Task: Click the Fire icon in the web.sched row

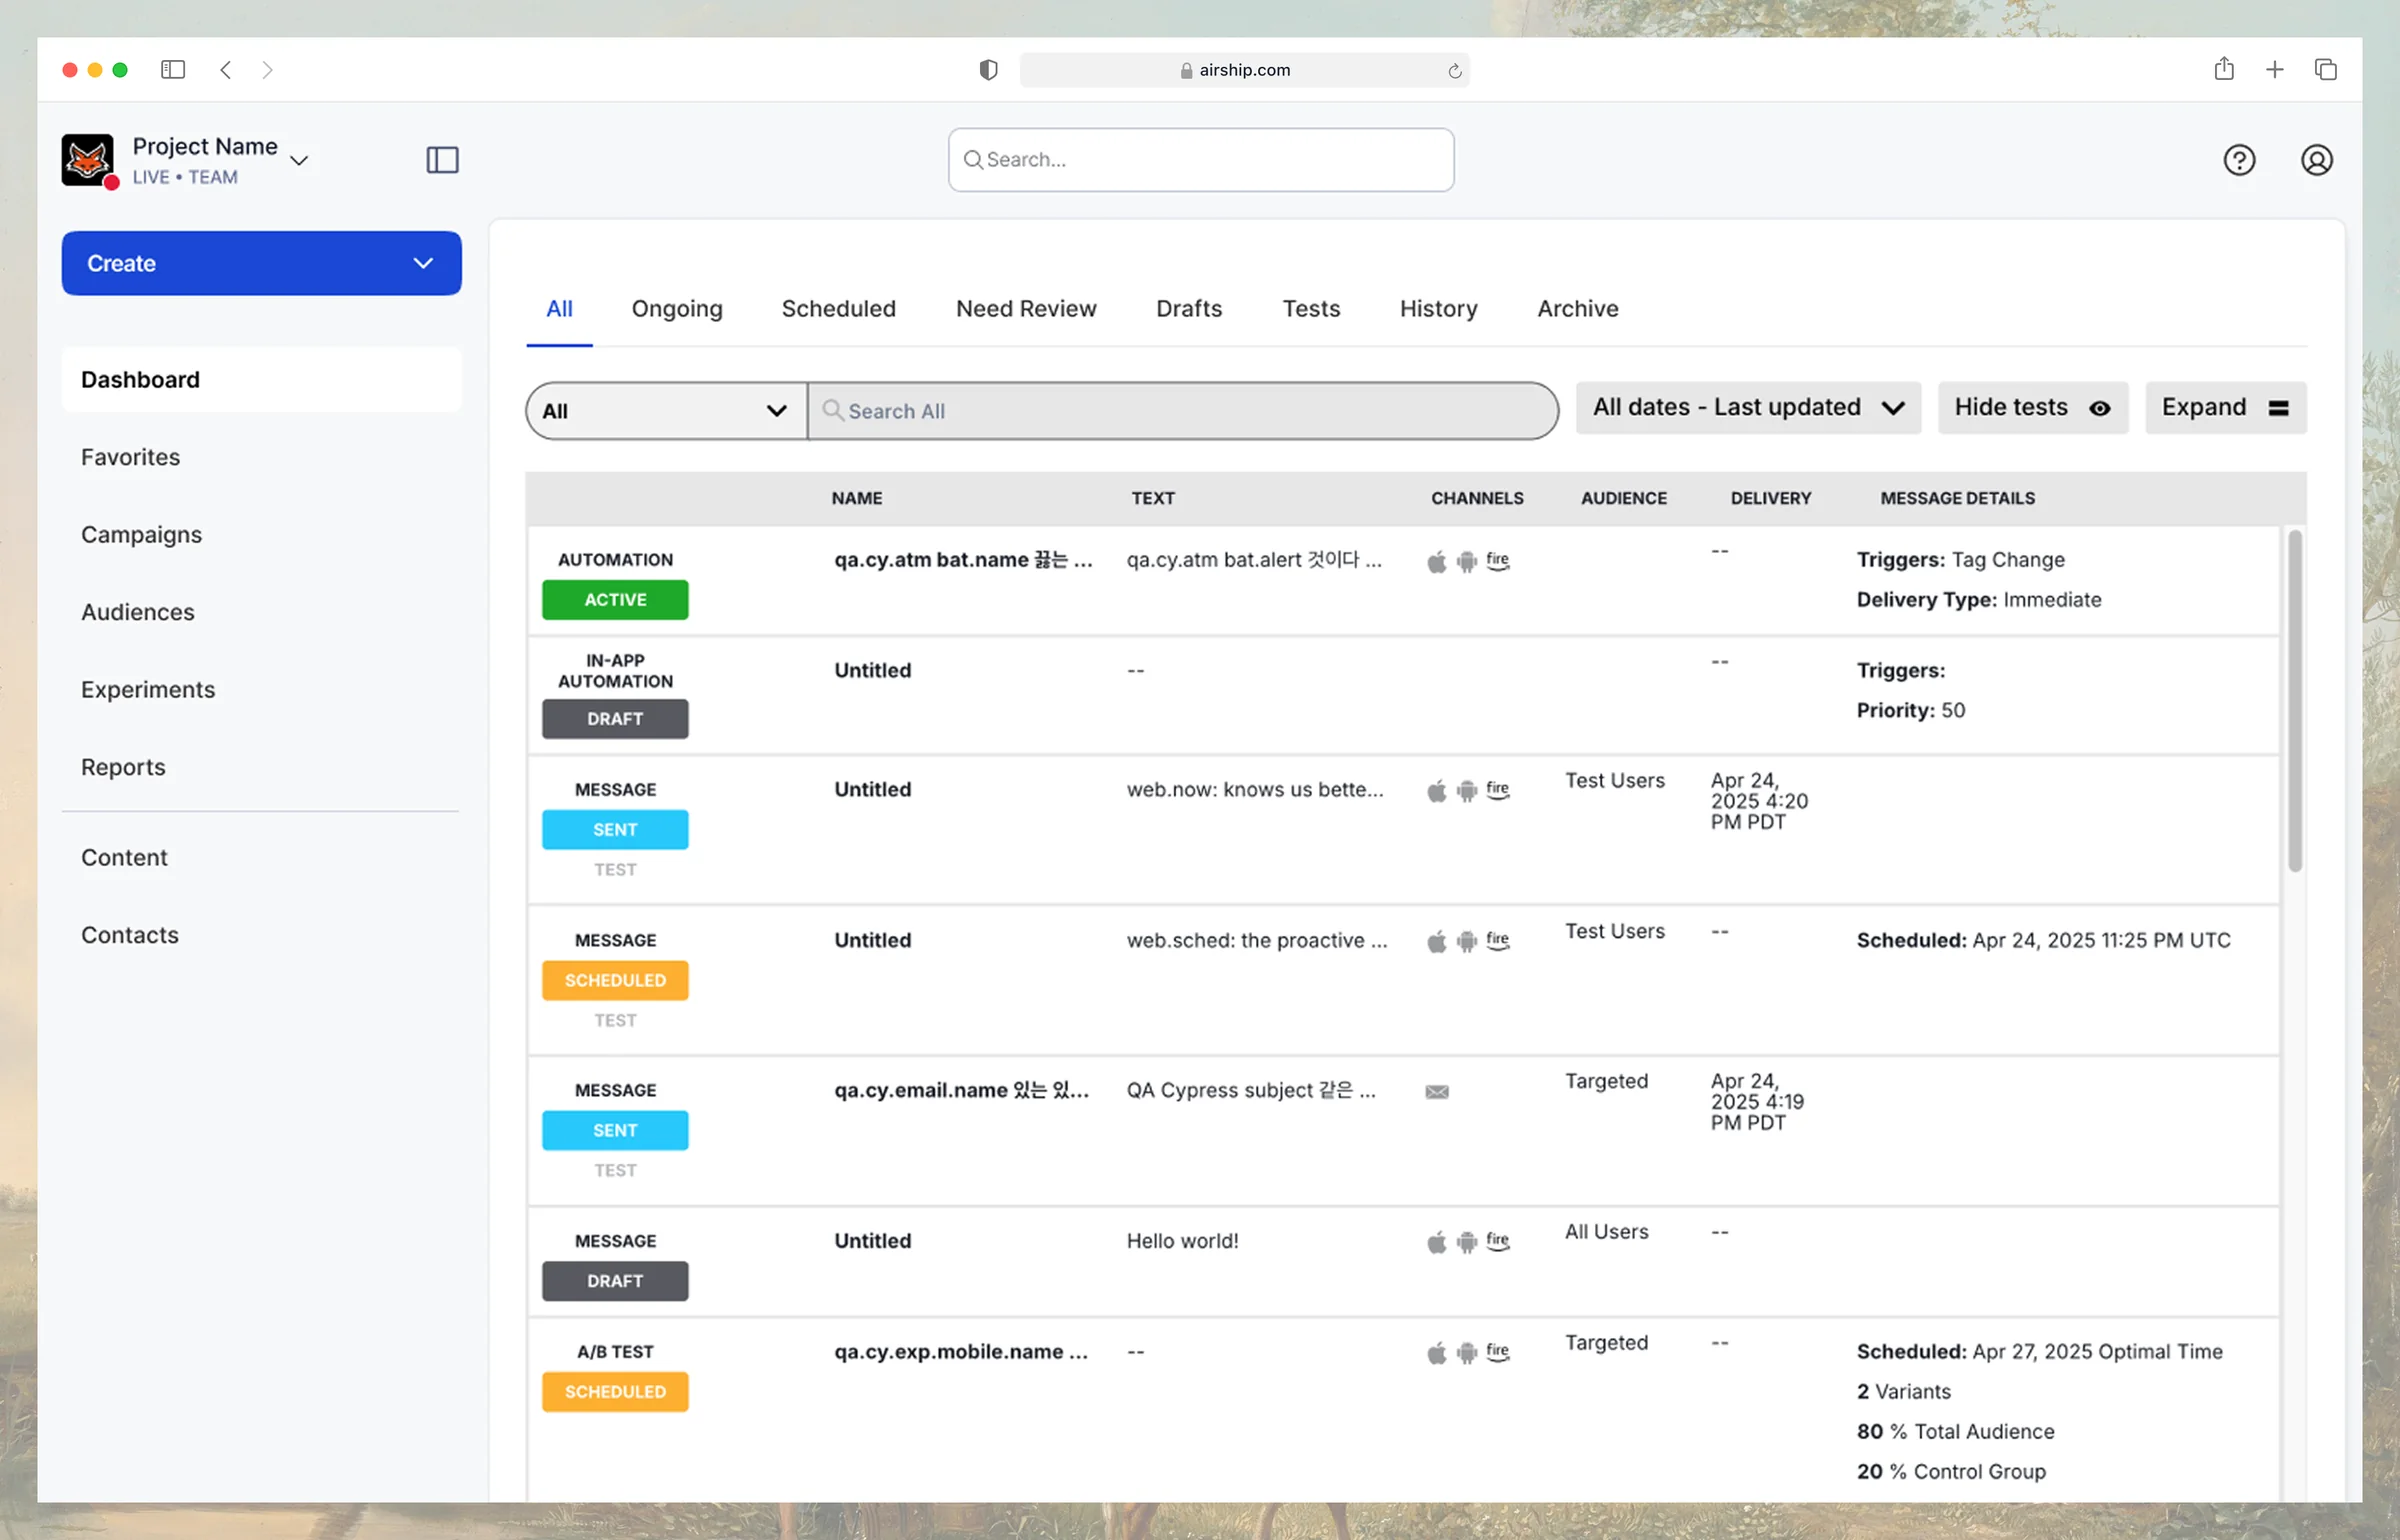Action: coord(1497,941)
